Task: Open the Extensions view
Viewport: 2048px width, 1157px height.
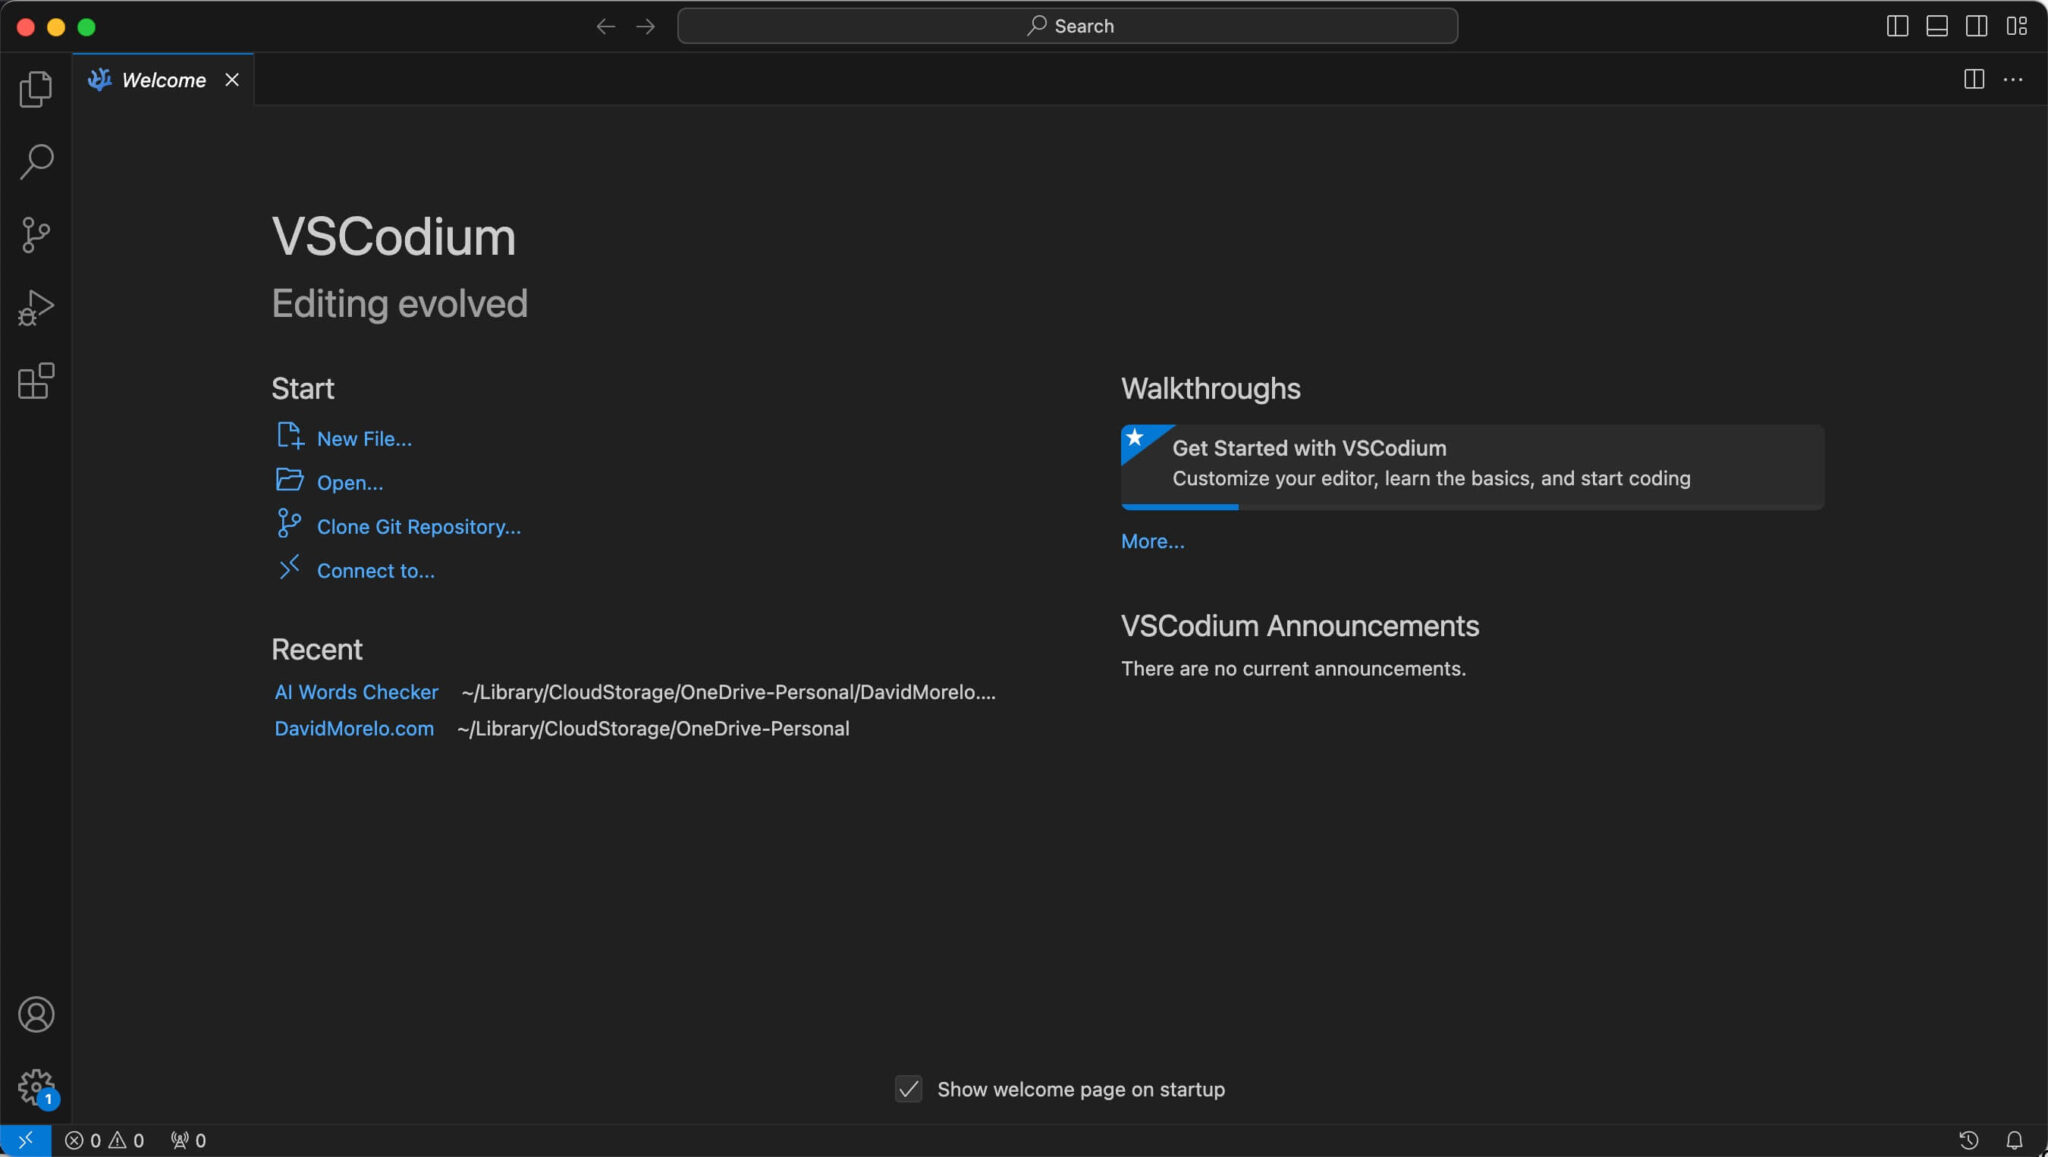Action: pyautogui.click(x=36, y=381)
